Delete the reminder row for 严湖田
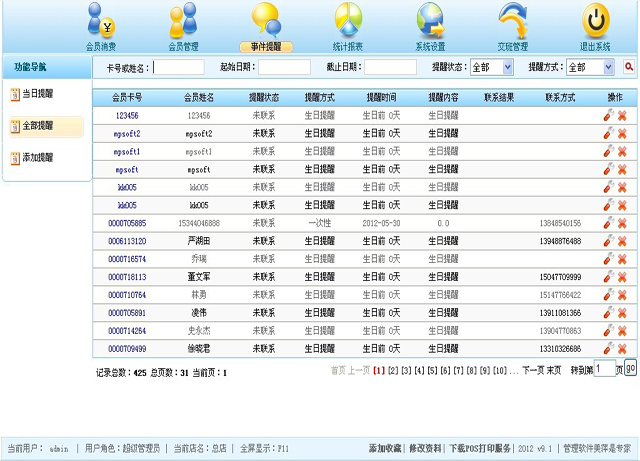 tap(622, 241)
